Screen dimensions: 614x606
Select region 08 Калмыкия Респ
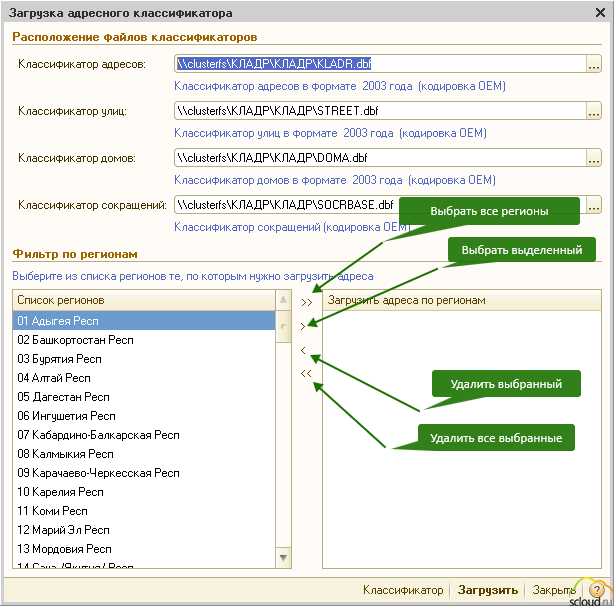[x=144, y=454]
